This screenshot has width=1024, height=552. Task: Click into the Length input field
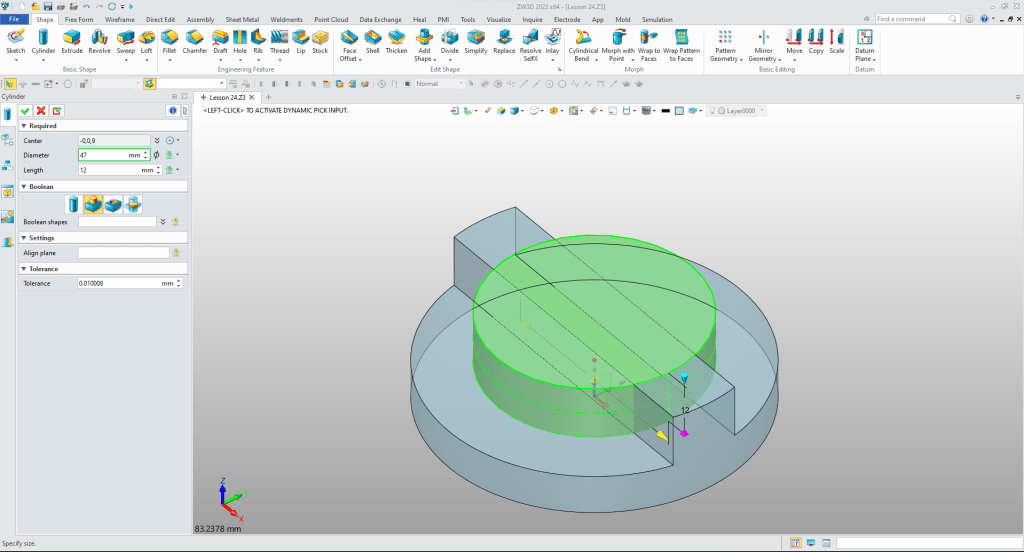click(x=102, y=171)
